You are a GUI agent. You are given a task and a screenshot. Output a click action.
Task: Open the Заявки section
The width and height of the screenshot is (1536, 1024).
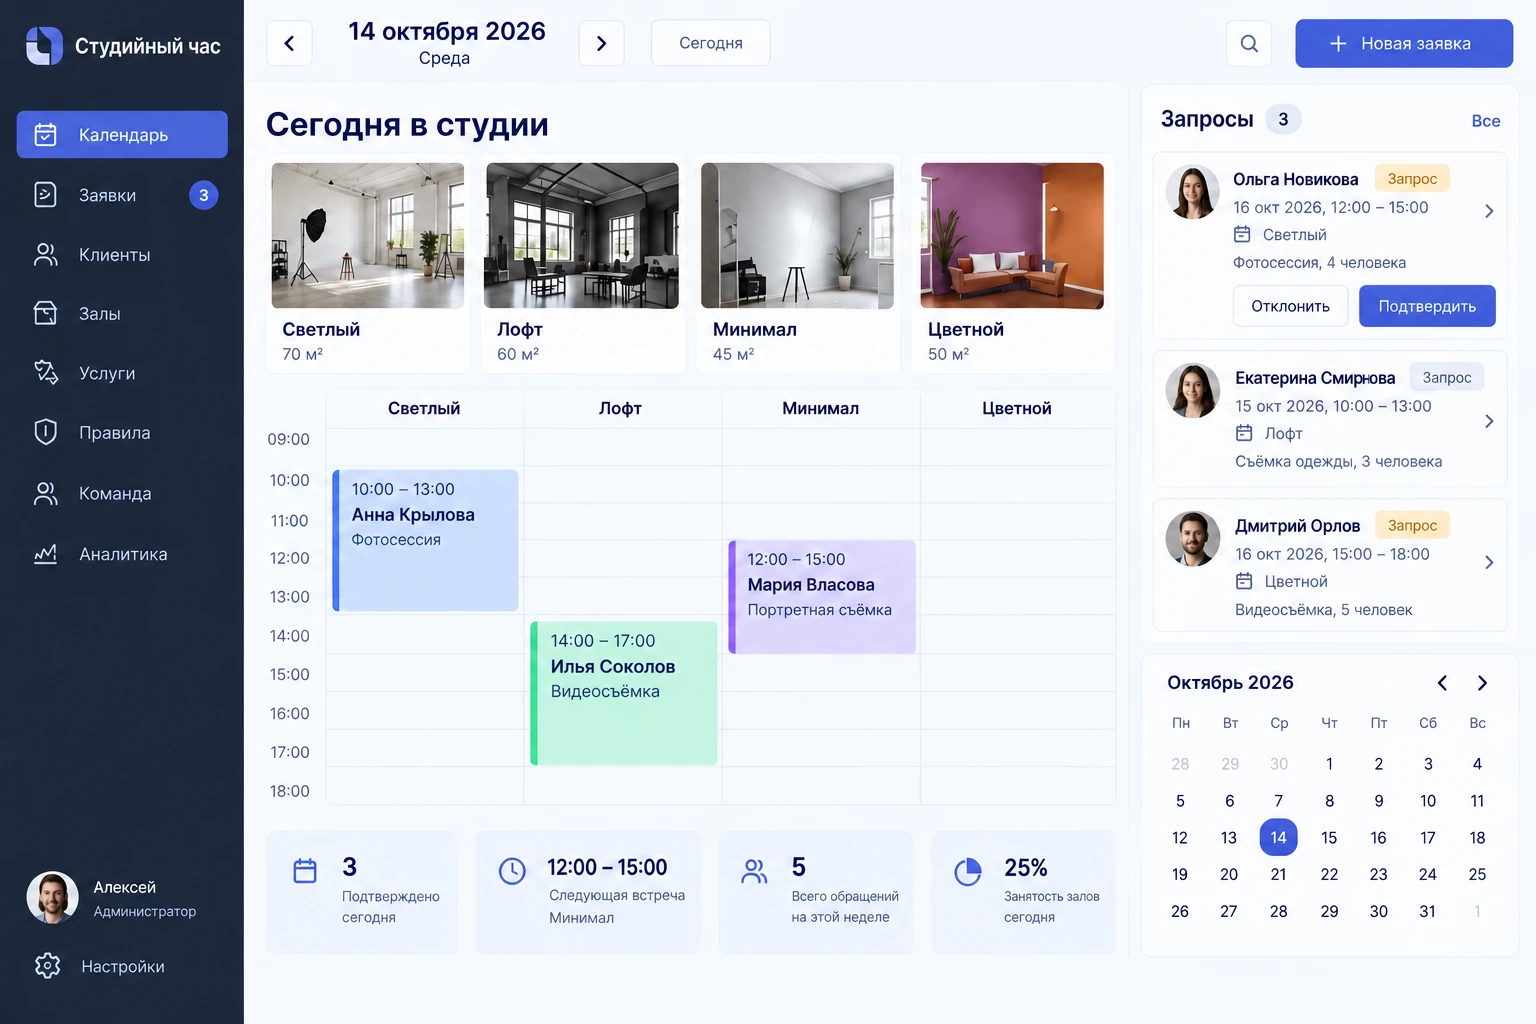(122, 195)
